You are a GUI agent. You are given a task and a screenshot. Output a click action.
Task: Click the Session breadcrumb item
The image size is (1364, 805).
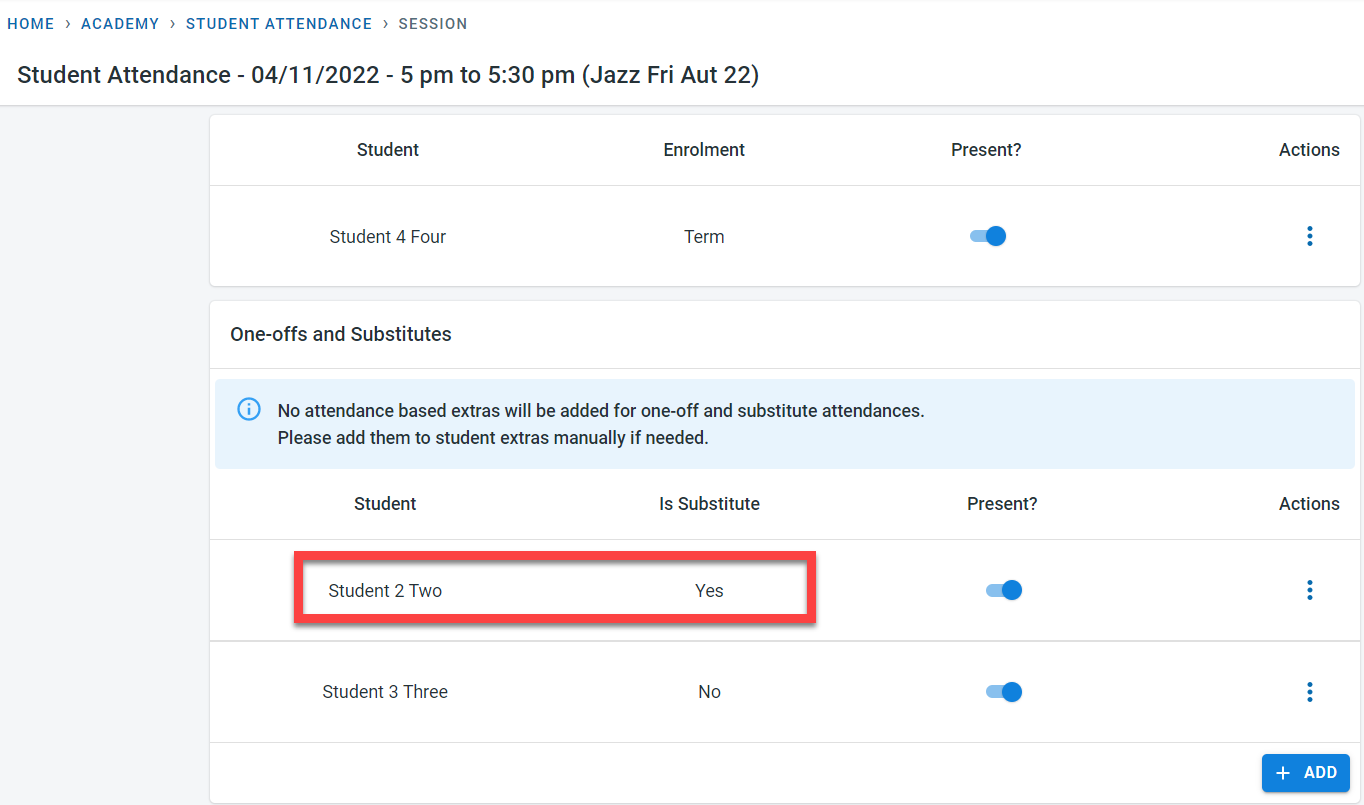pos(432,24)
